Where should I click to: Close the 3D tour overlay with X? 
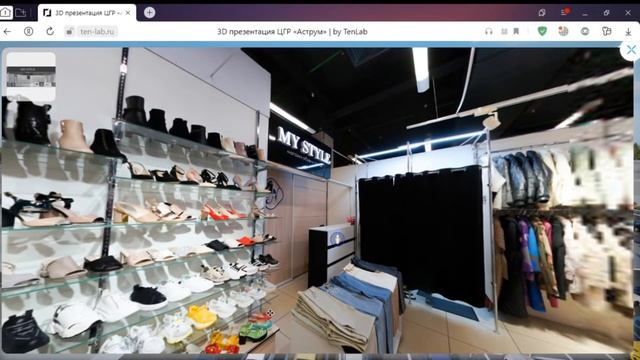pos(631,50)
